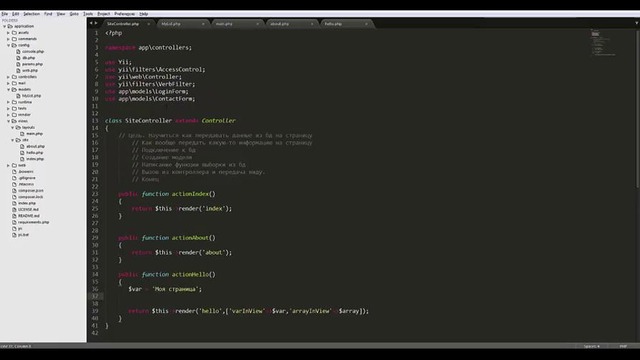Collapse the config folder

[9, 45]
